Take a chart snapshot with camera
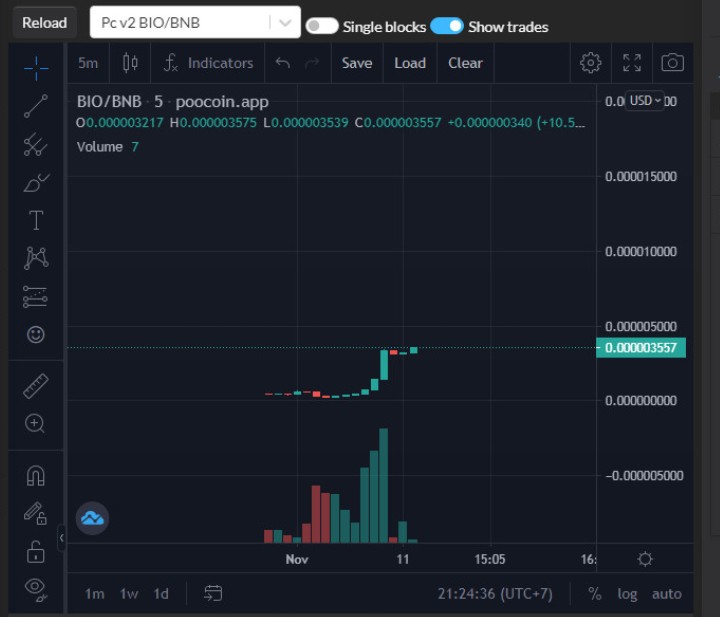 pyautogui.click(x=672, y=63)
